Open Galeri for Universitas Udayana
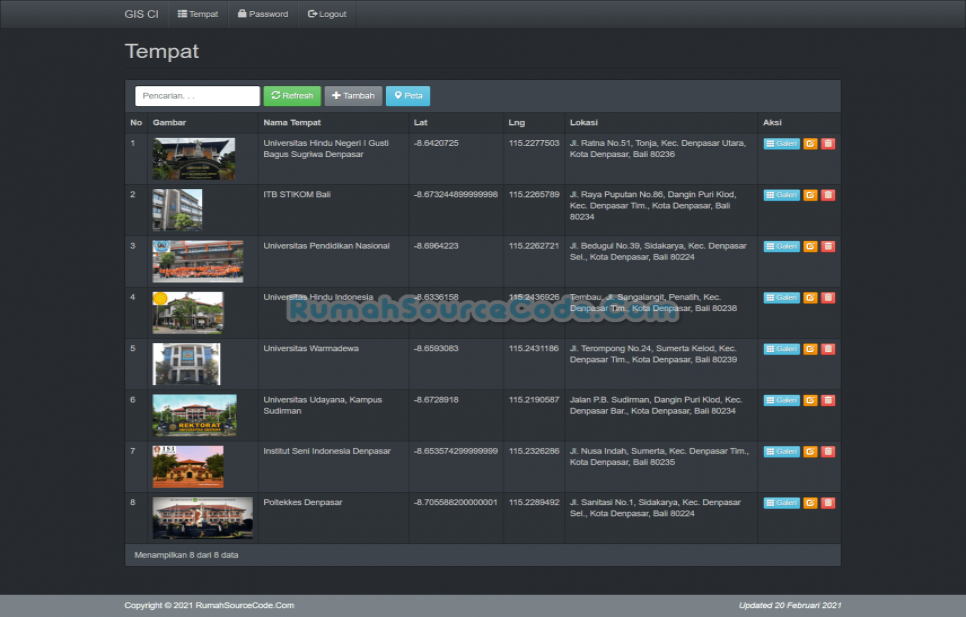 (x=782, y=400)
